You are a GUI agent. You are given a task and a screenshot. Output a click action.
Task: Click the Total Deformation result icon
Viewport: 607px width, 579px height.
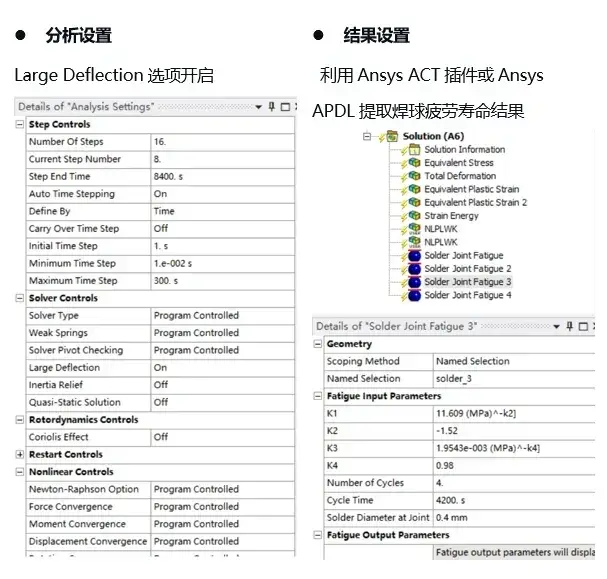[414, 176]
